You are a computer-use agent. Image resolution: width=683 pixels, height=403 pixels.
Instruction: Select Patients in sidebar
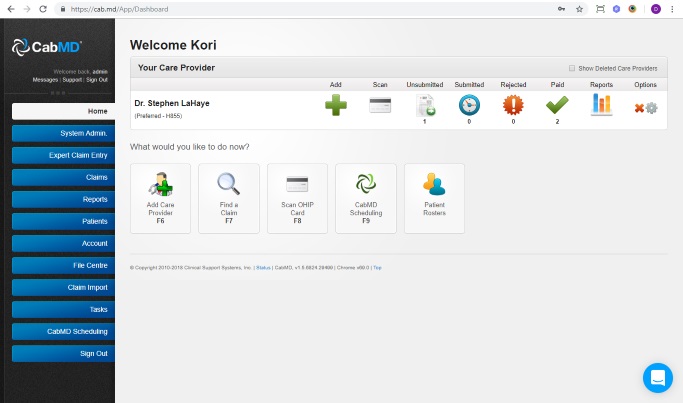(63, 221)
